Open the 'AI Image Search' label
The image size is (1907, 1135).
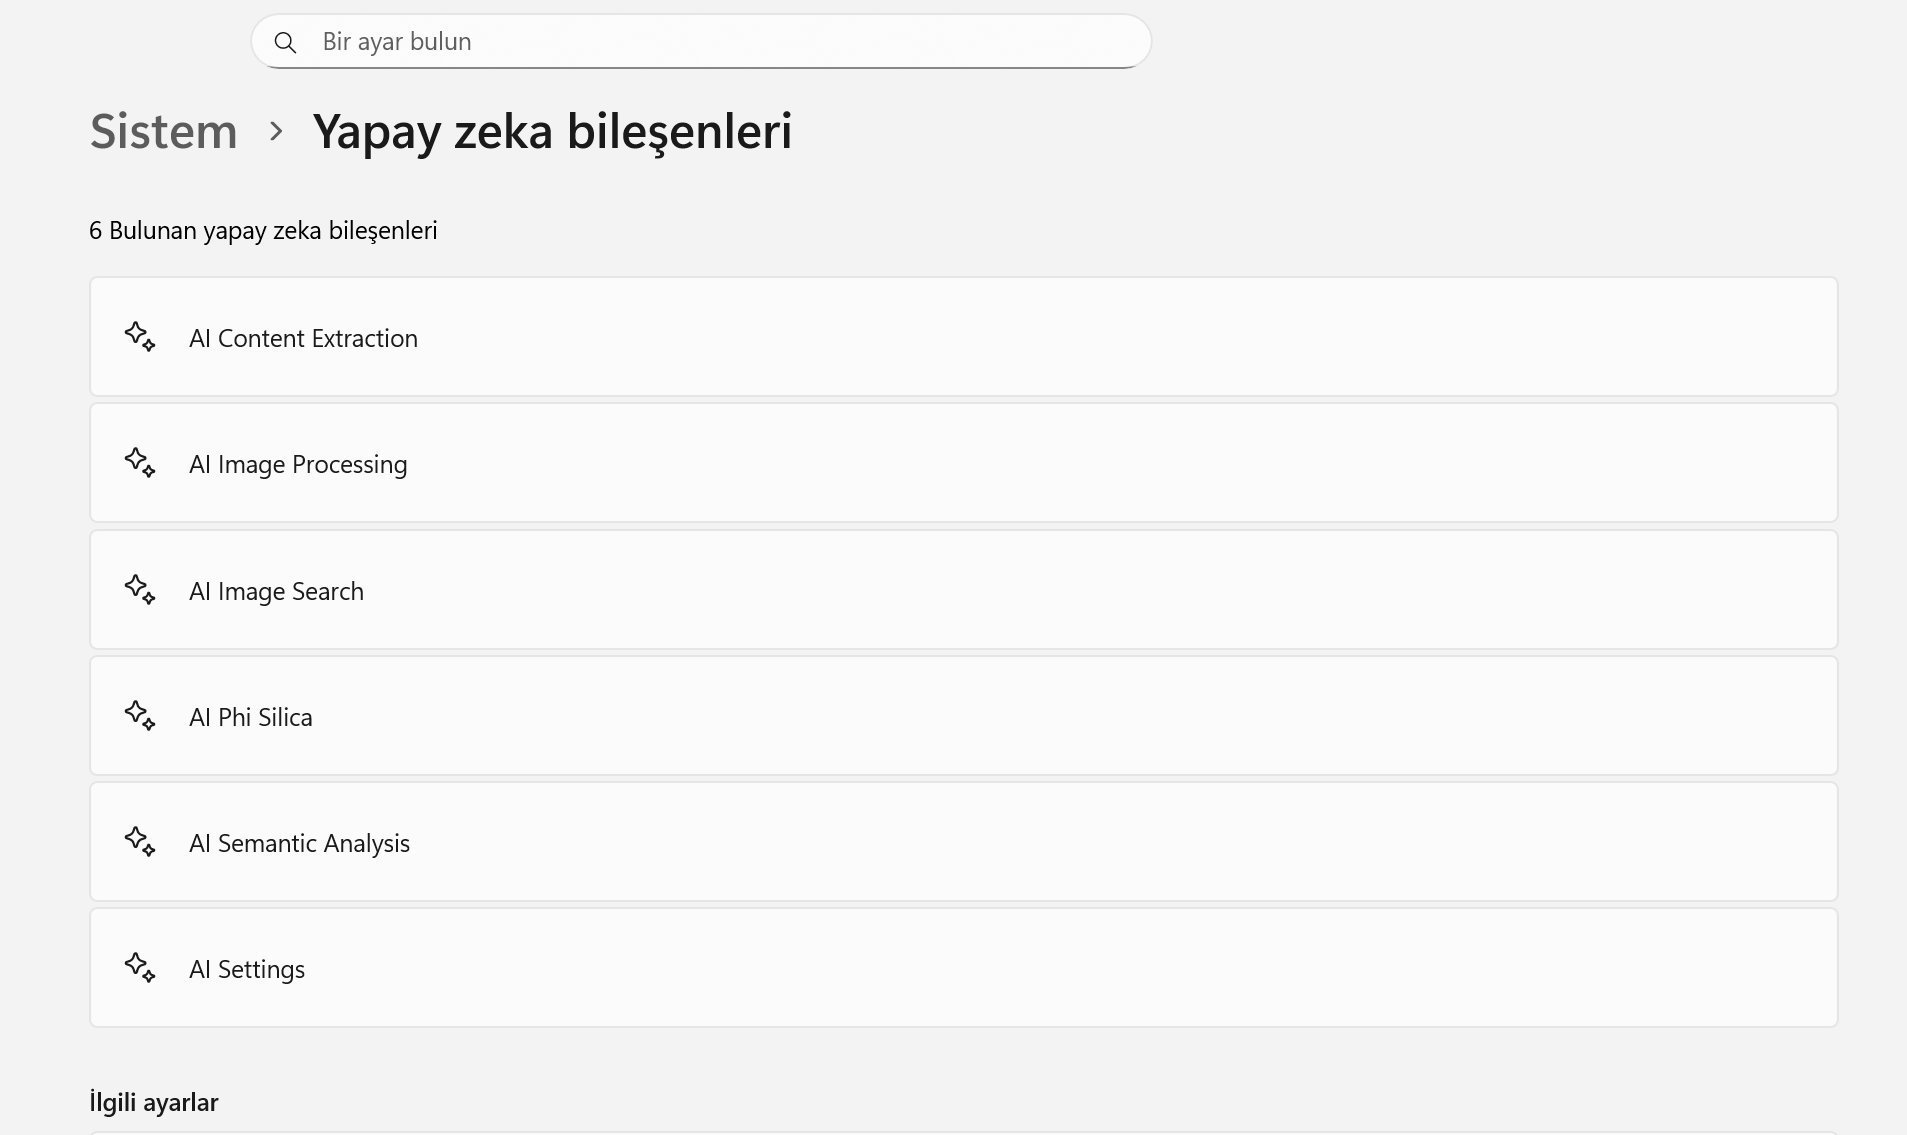[276, 591]
